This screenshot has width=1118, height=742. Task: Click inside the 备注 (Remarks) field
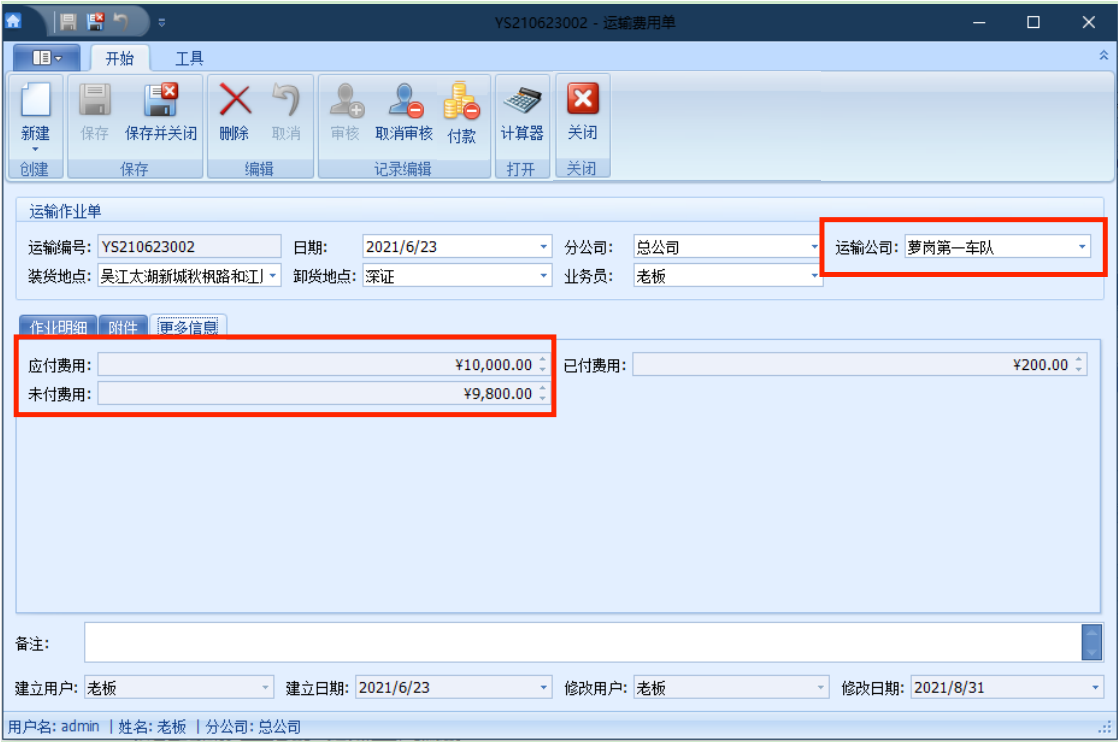point(500,641)
